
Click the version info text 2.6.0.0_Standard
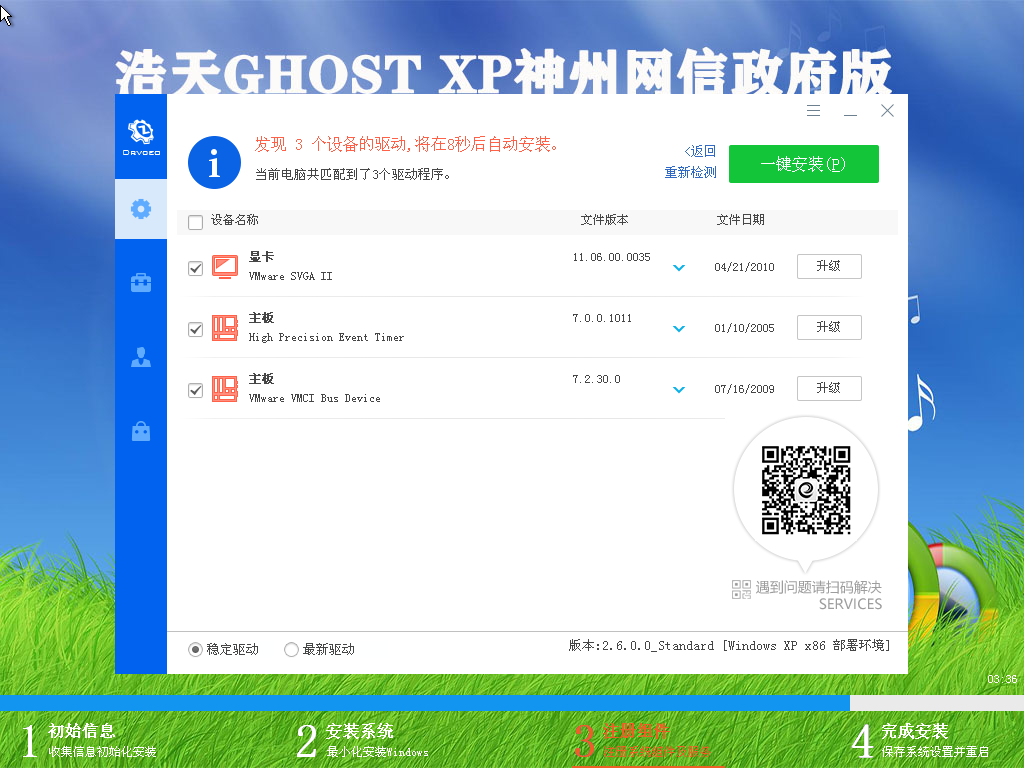click(729, 646)
